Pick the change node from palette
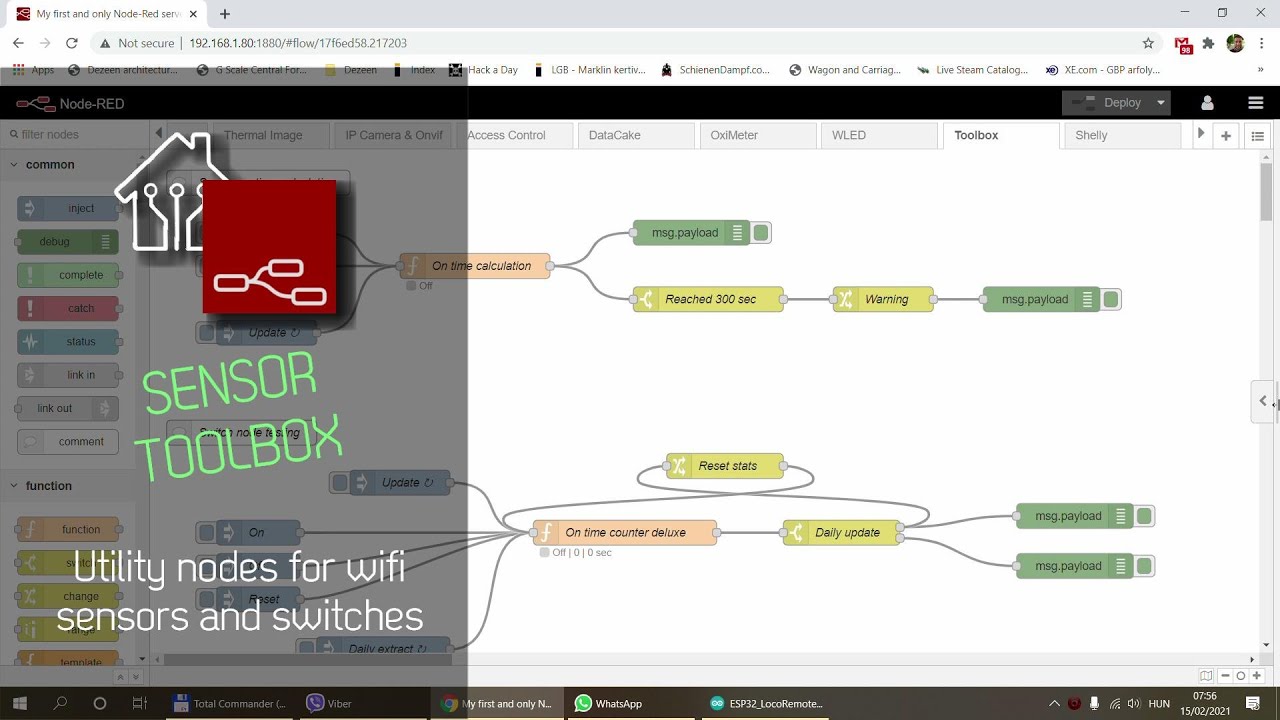 point(68,596)
